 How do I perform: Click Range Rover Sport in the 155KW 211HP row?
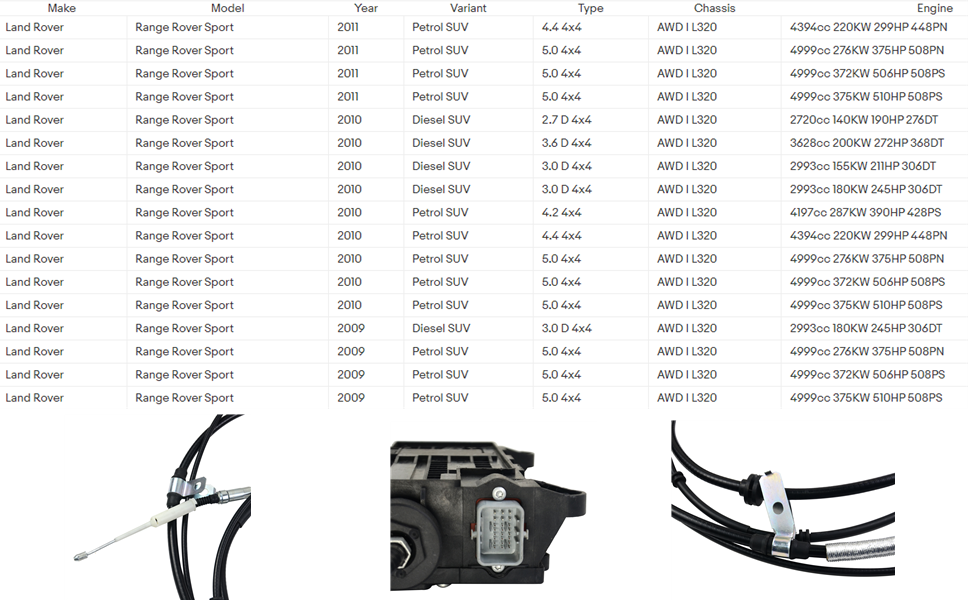point(184,166)
